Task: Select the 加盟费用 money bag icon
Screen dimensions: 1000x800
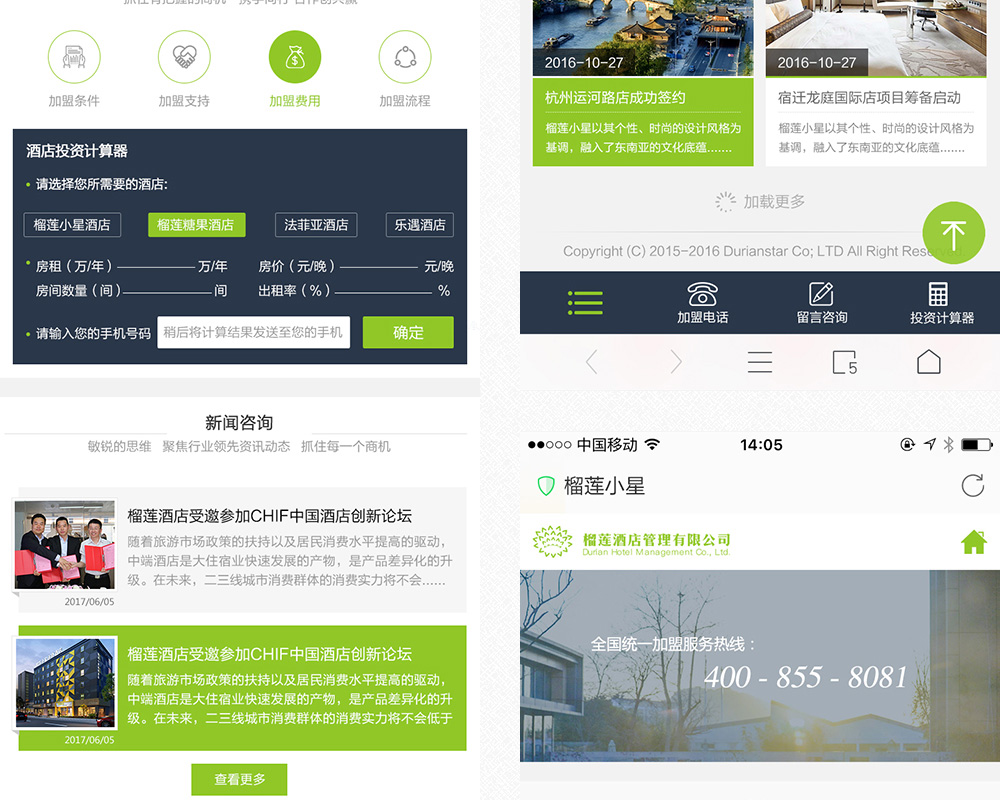Action: [x=295, y=57]
